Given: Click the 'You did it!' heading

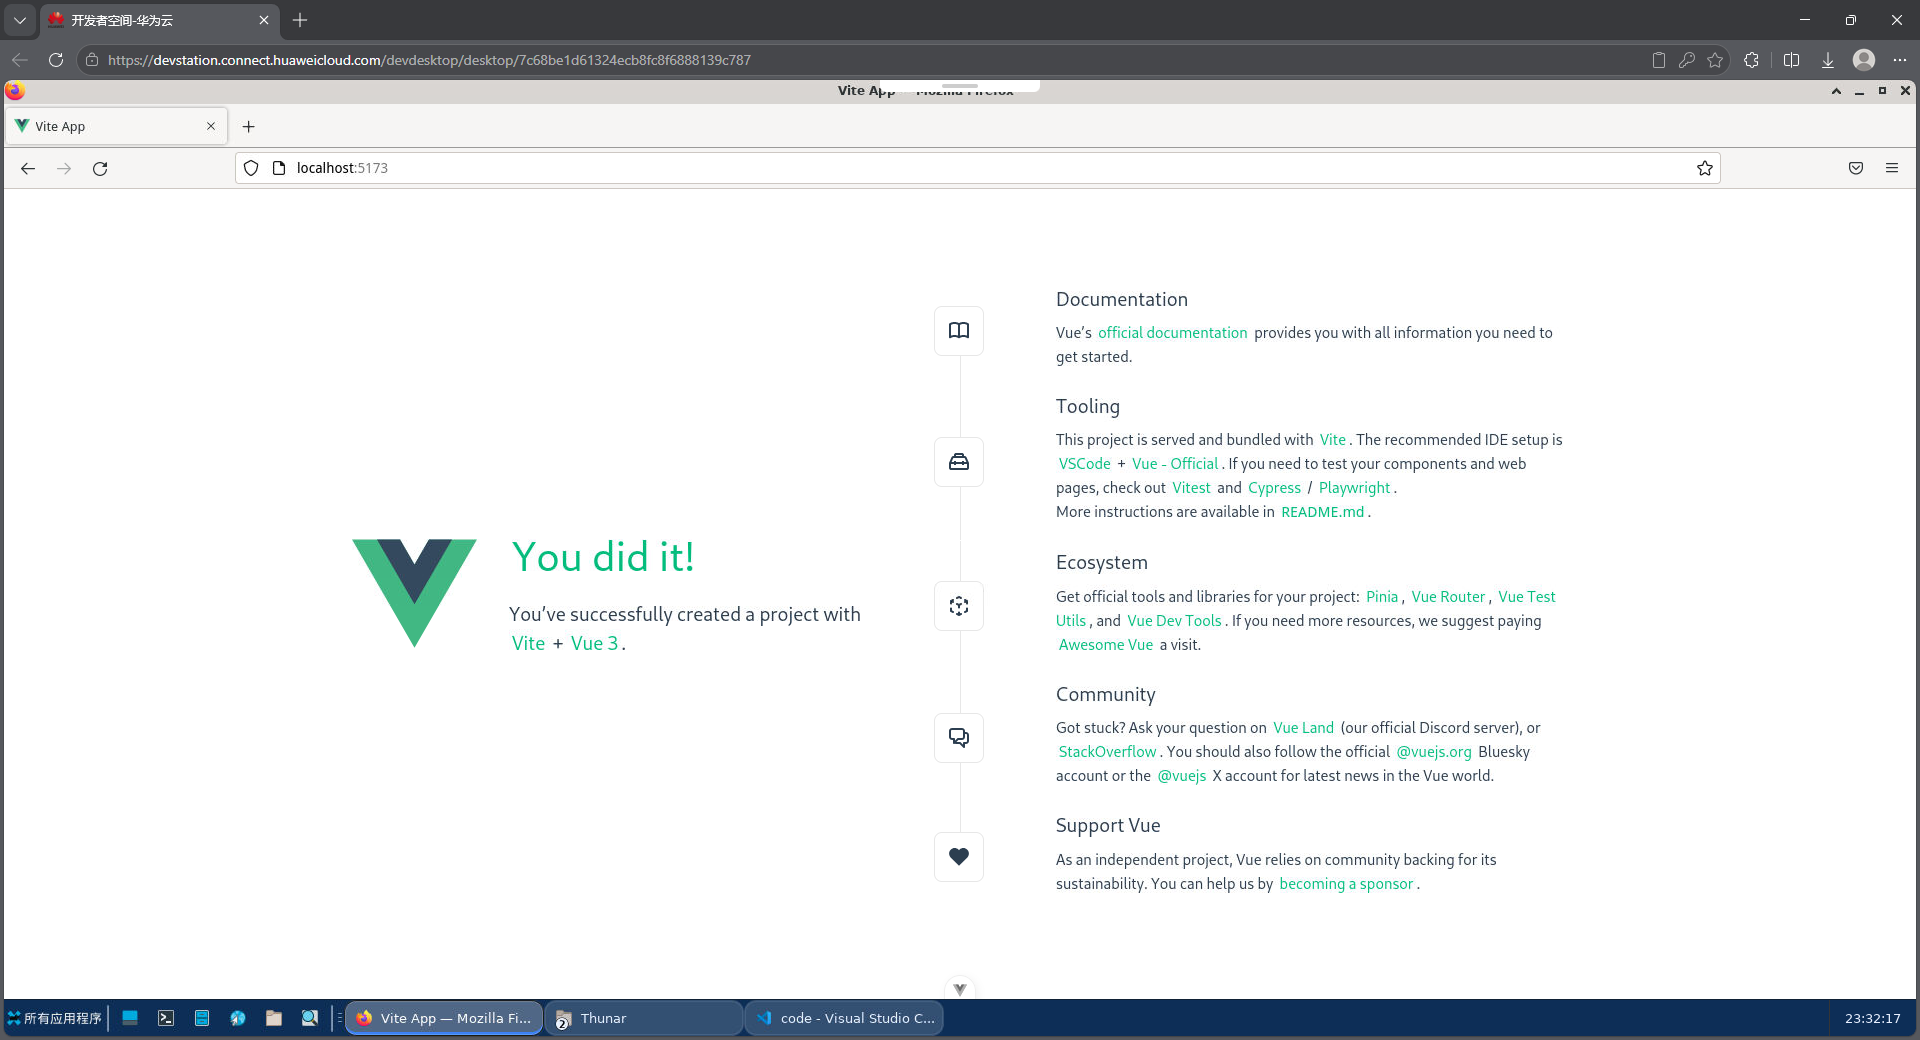Looking at the screenshot, I should point(603,558).
